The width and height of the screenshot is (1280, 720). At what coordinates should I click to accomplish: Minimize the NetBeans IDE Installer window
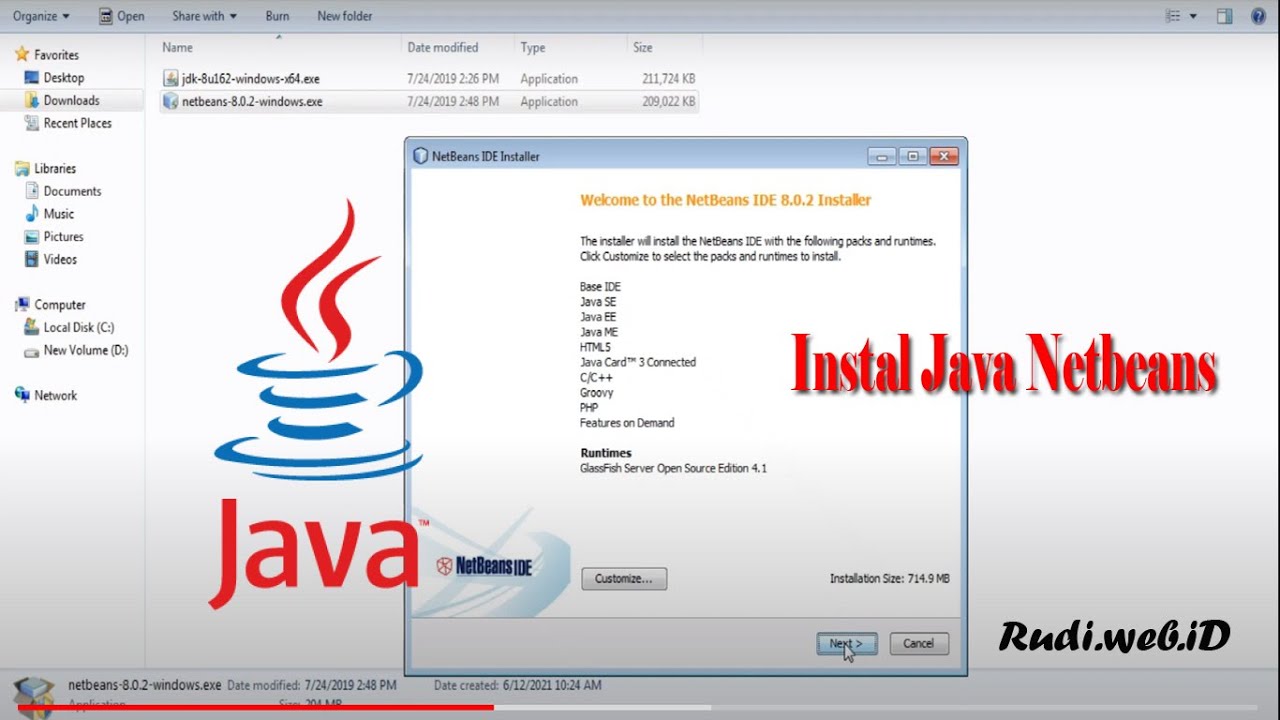click(x=881, y=156)
